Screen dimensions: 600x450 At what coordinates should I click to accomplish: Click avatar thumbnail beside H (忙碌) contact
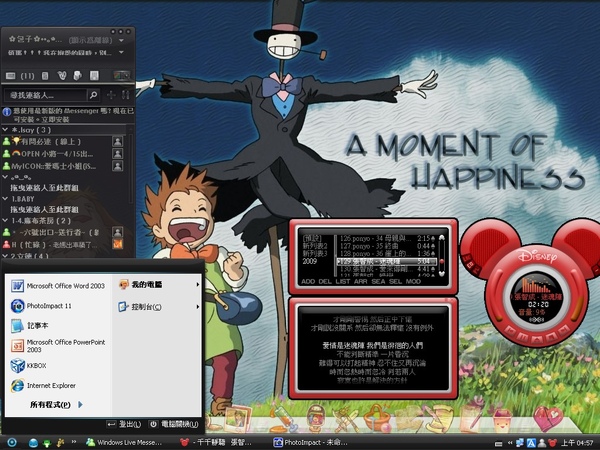point(117,244)
